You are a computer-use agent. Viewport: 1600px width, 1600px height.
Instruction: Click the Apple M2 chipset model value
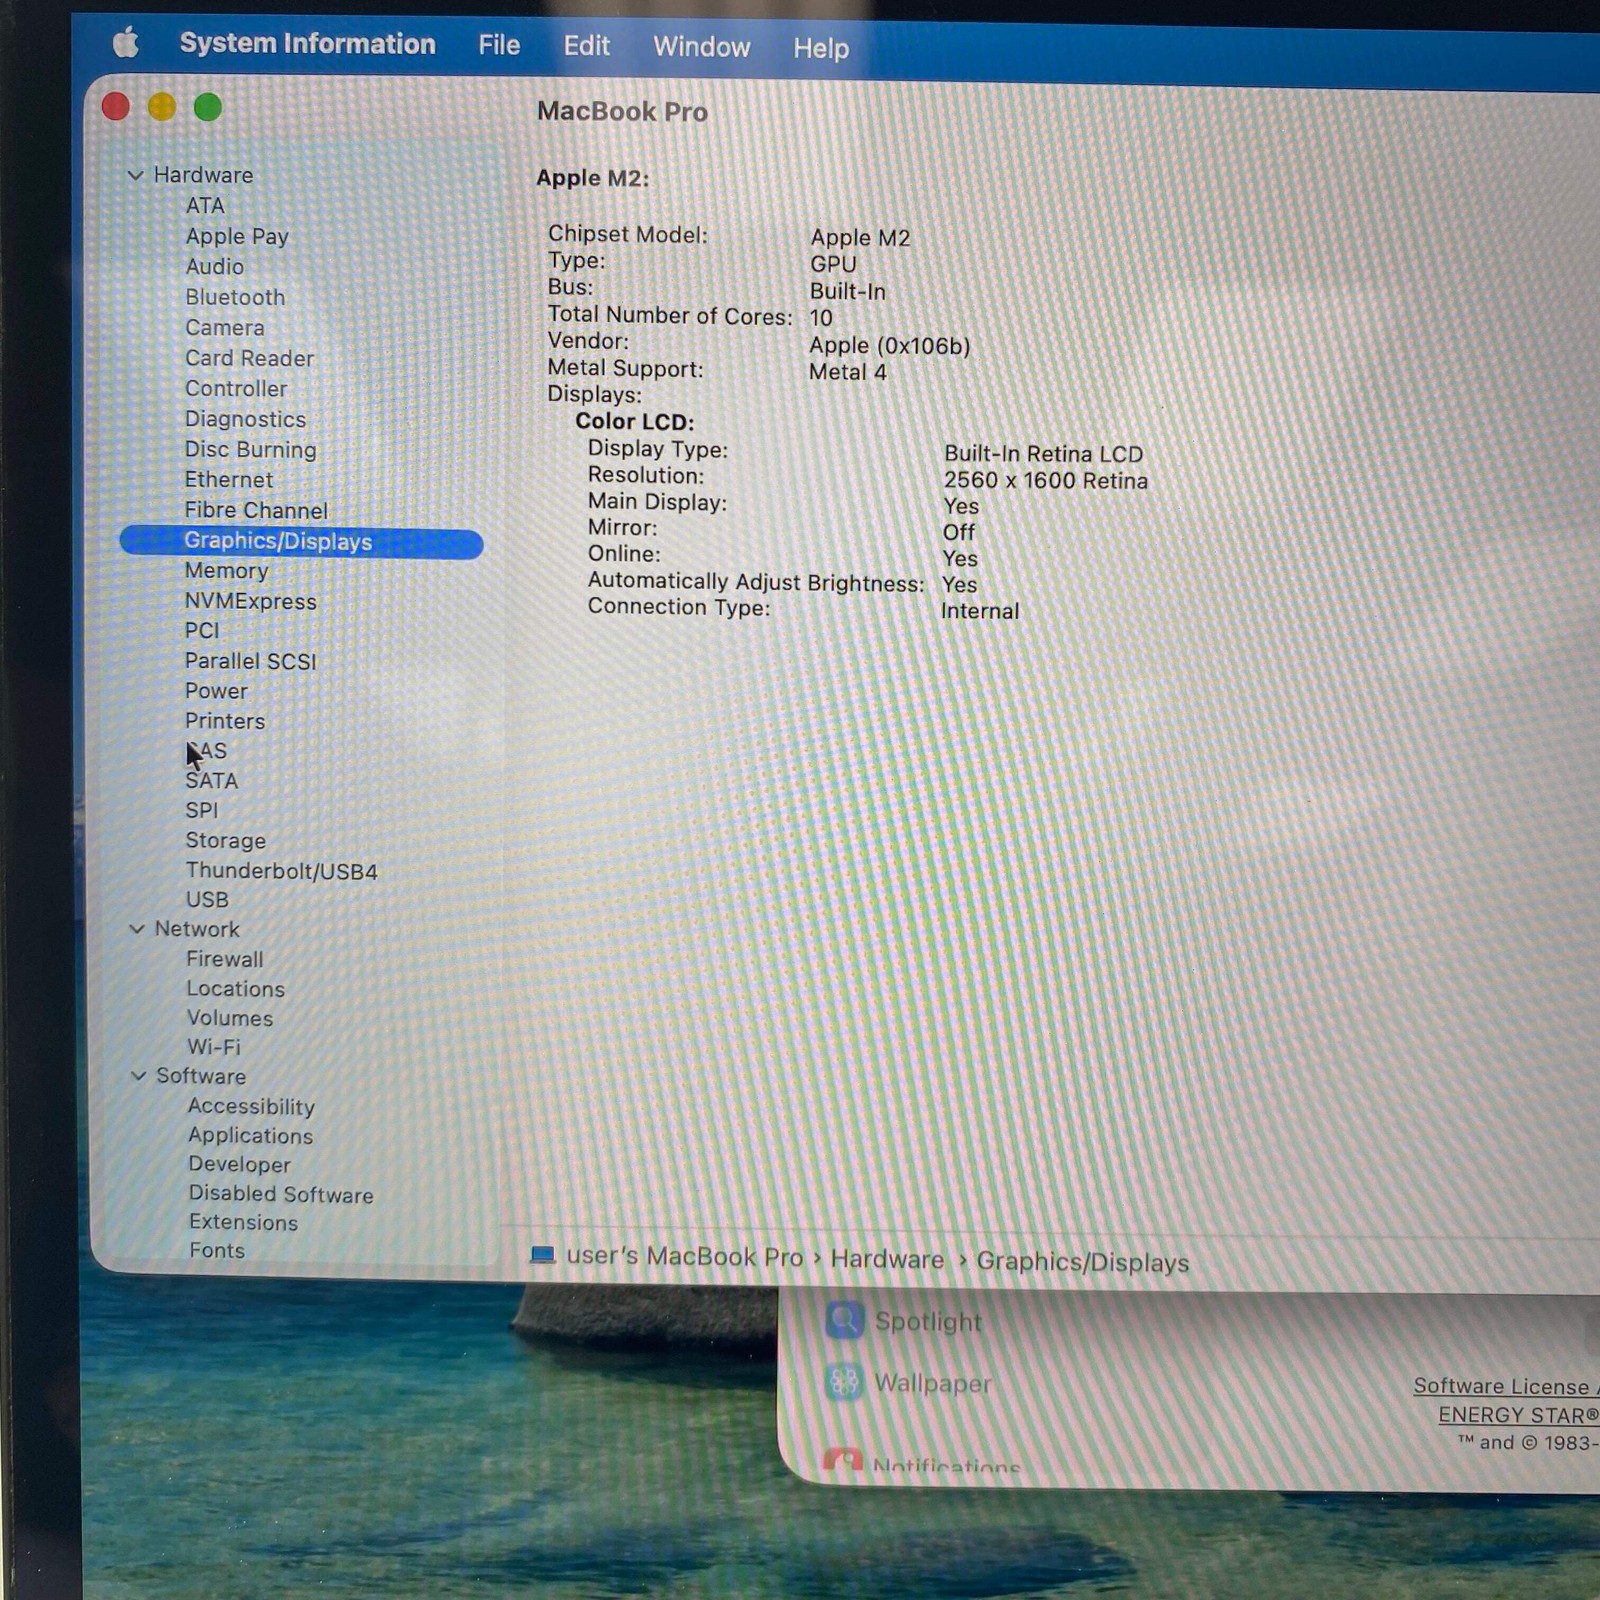[x=860, y=238]
